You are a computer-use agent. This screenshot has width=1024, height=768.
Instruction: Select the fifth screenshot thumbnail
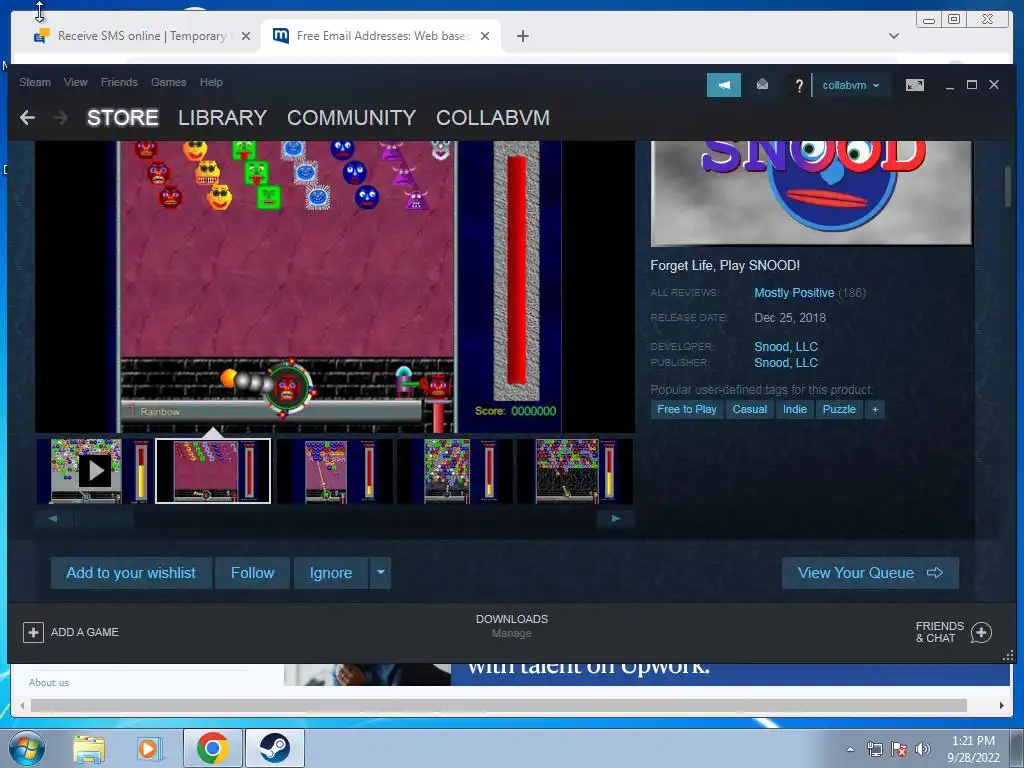(x=575, y=471)
